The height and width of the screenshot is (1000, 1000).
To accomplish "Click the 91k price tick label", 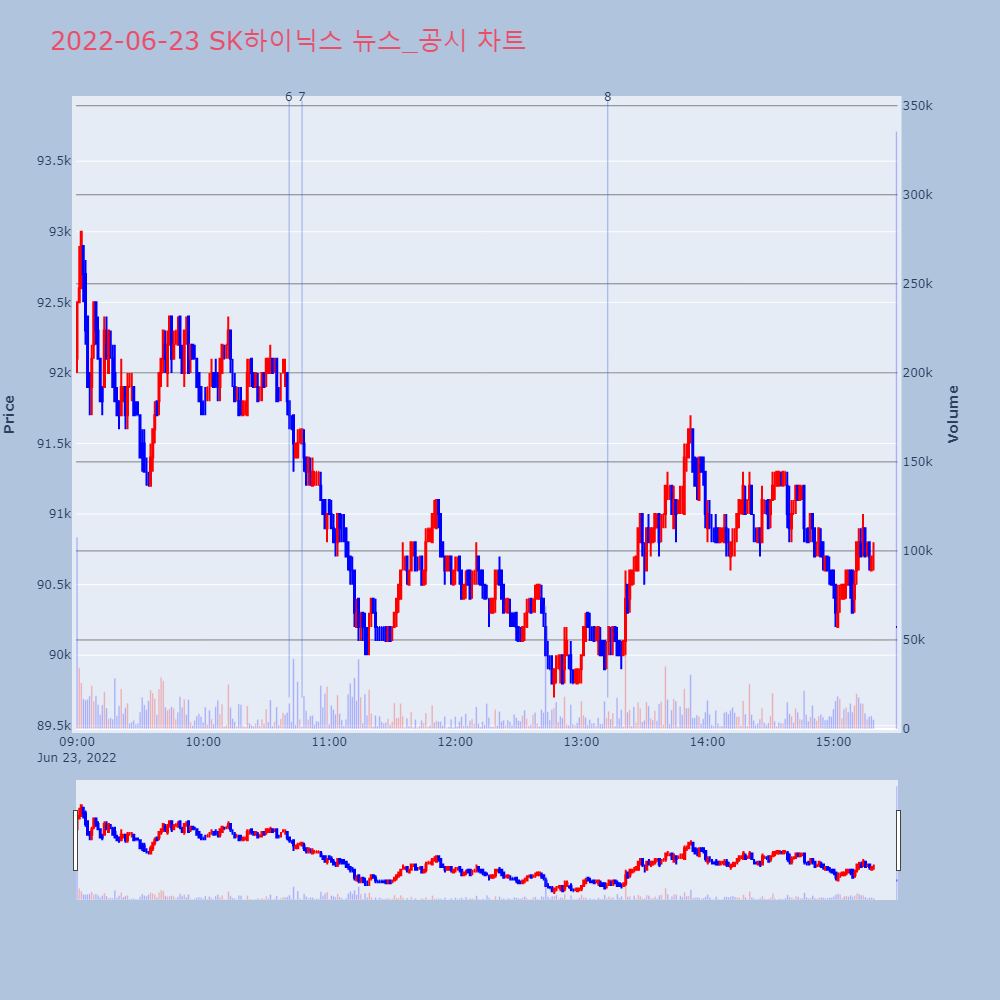I will tap(60, 513).
